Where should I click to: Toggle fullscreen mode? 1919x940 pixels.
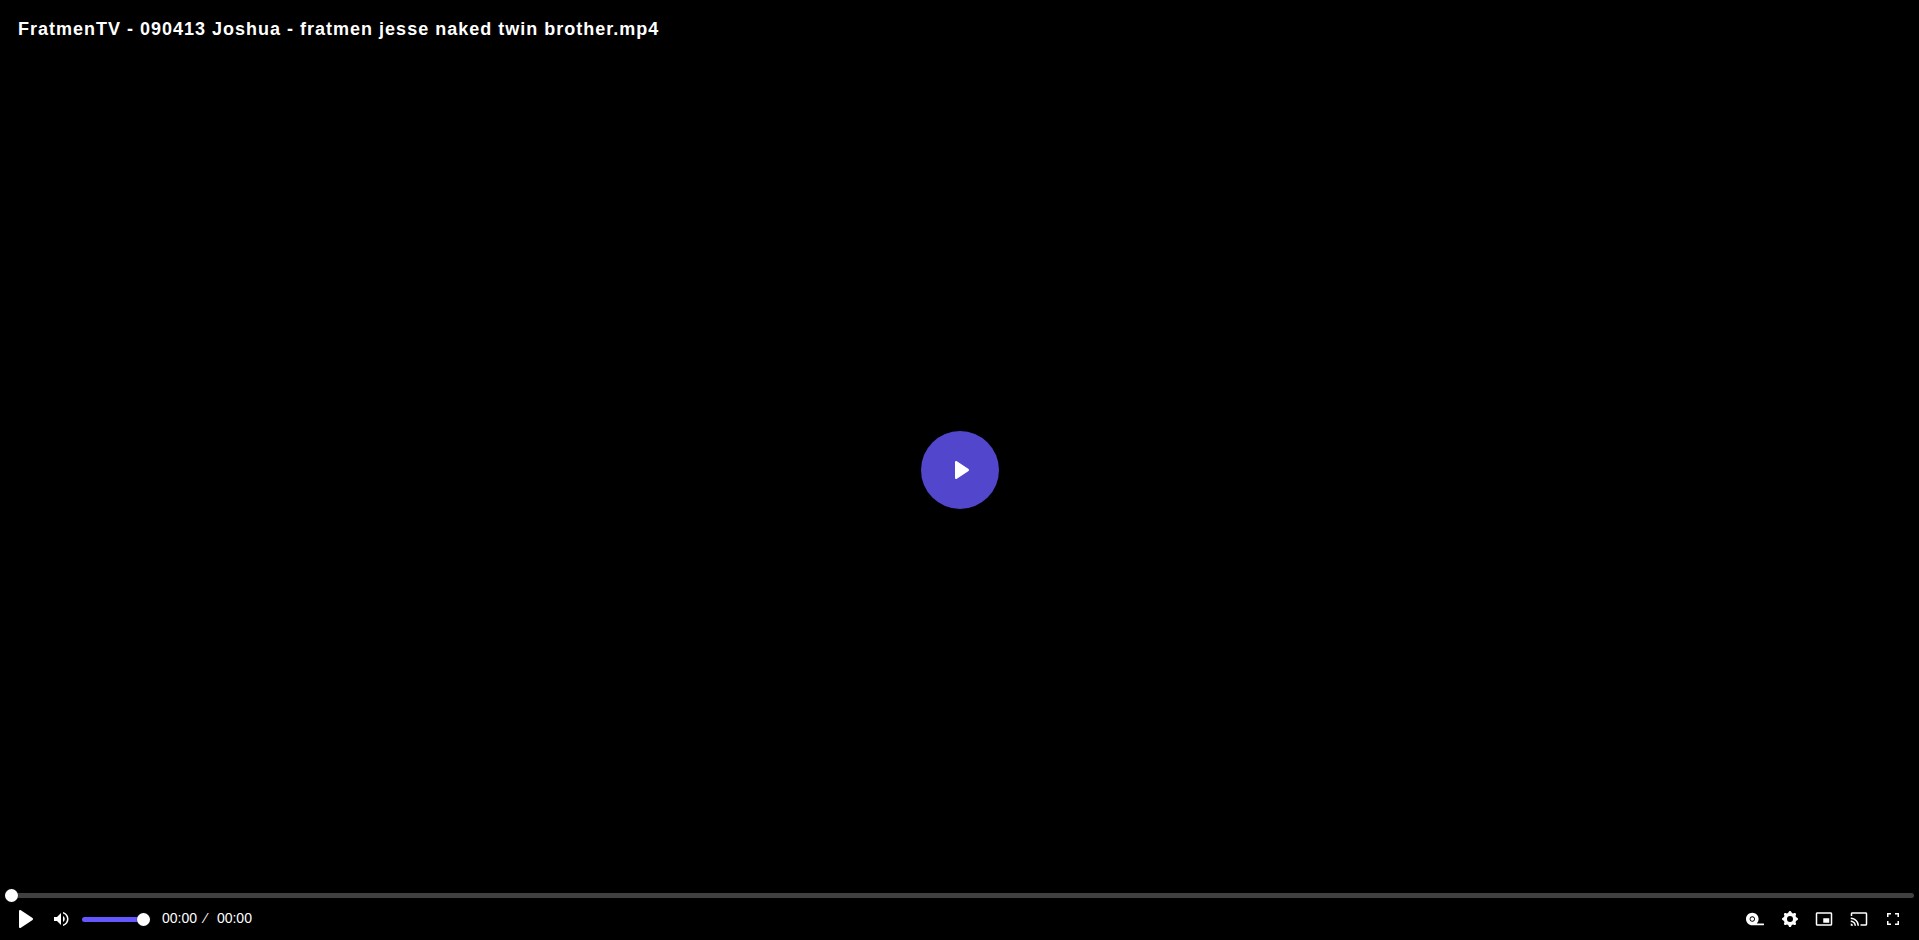(1893, 919)
